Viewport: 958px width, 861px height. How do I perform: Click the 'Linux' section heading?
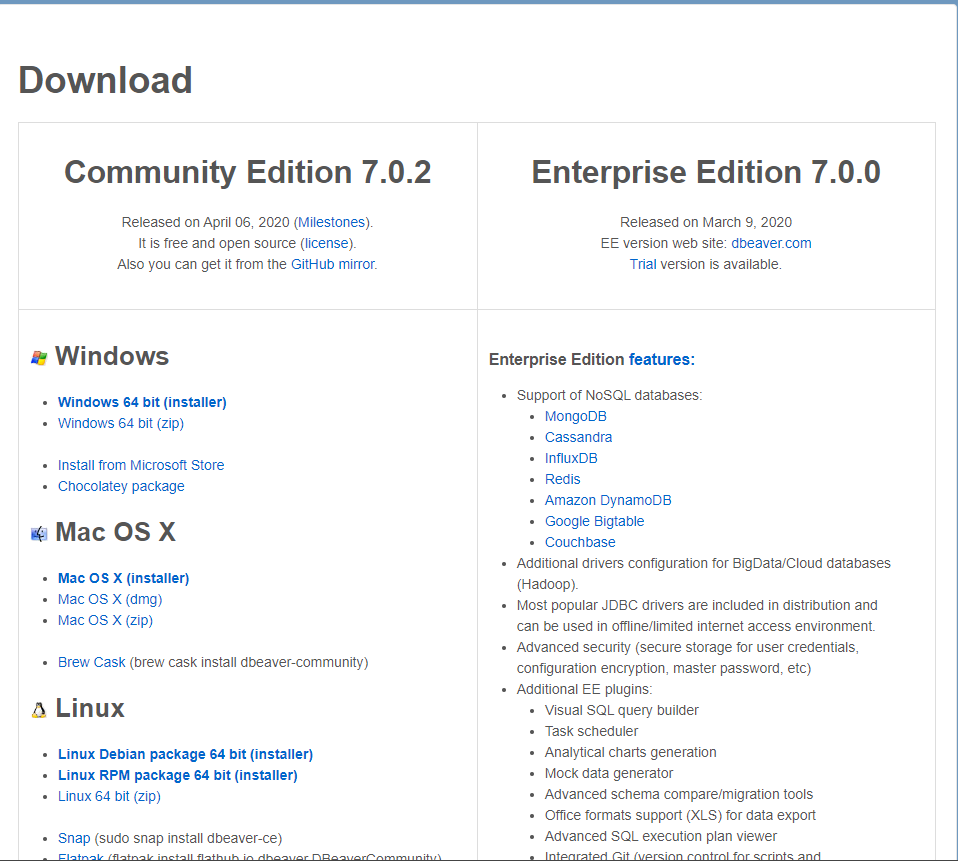[x=90, y=708]
